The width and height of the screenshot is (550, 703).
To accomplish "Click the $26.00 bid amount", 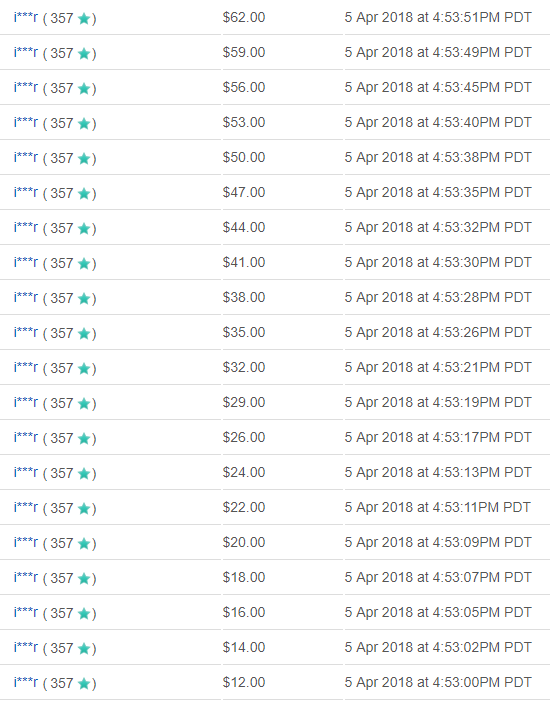I will point(244,437).
